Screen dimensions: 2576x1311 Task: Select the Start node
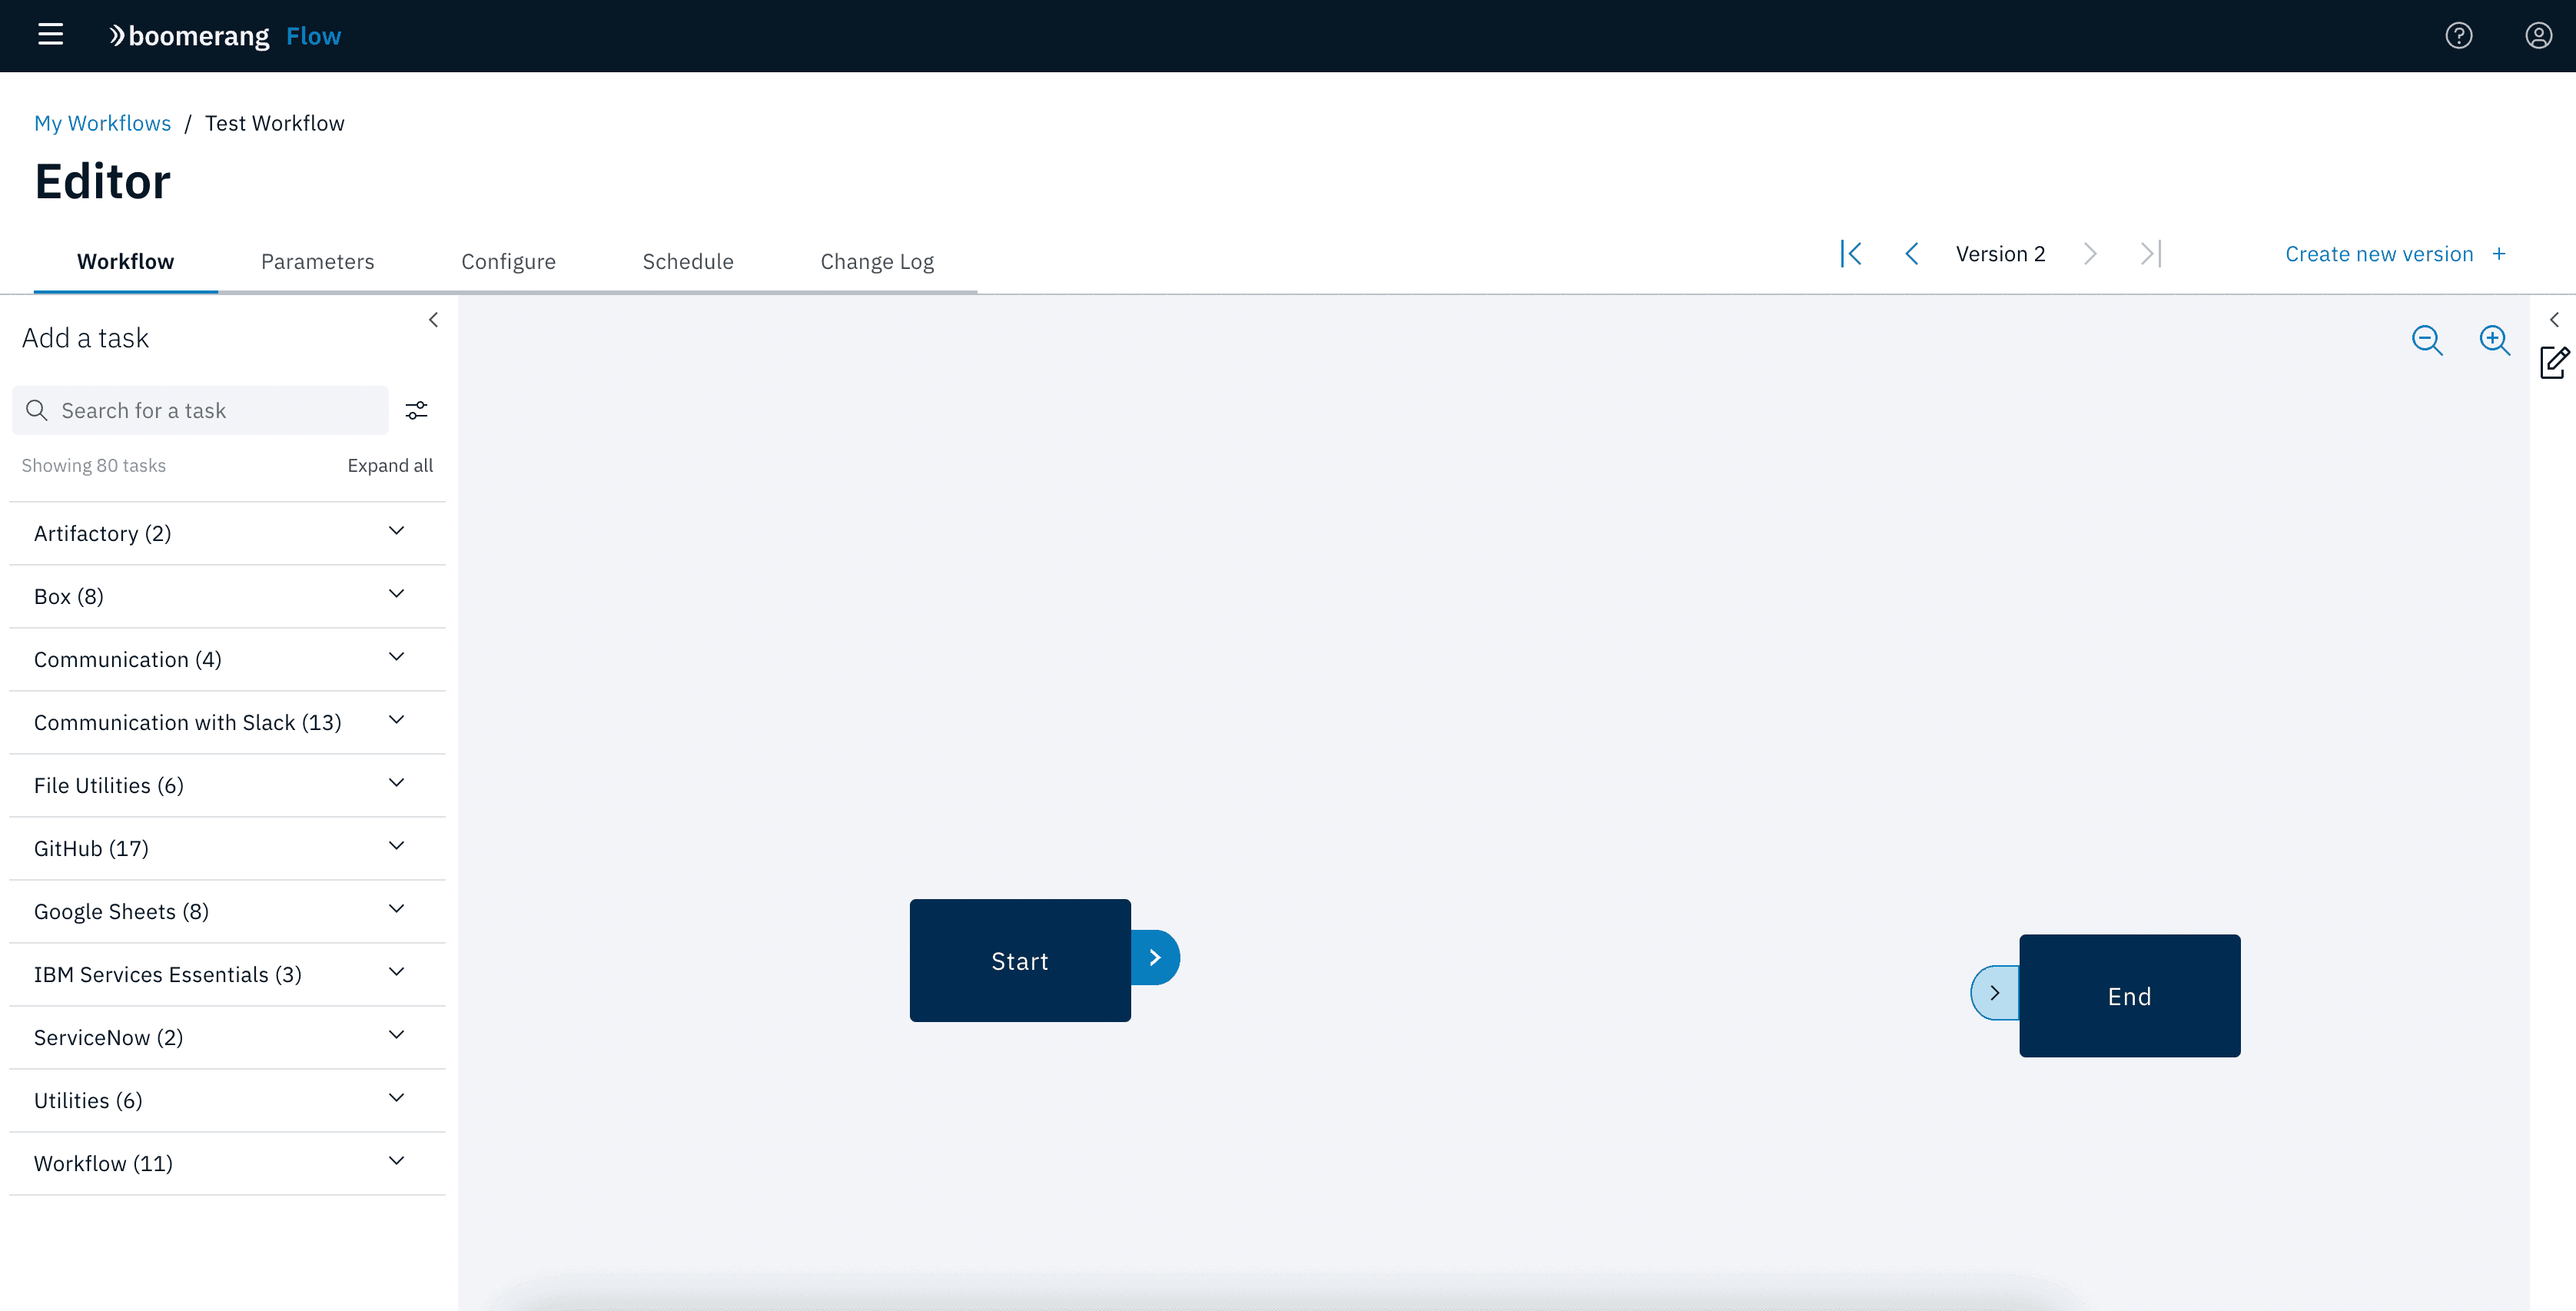(x=1020, y=960)
